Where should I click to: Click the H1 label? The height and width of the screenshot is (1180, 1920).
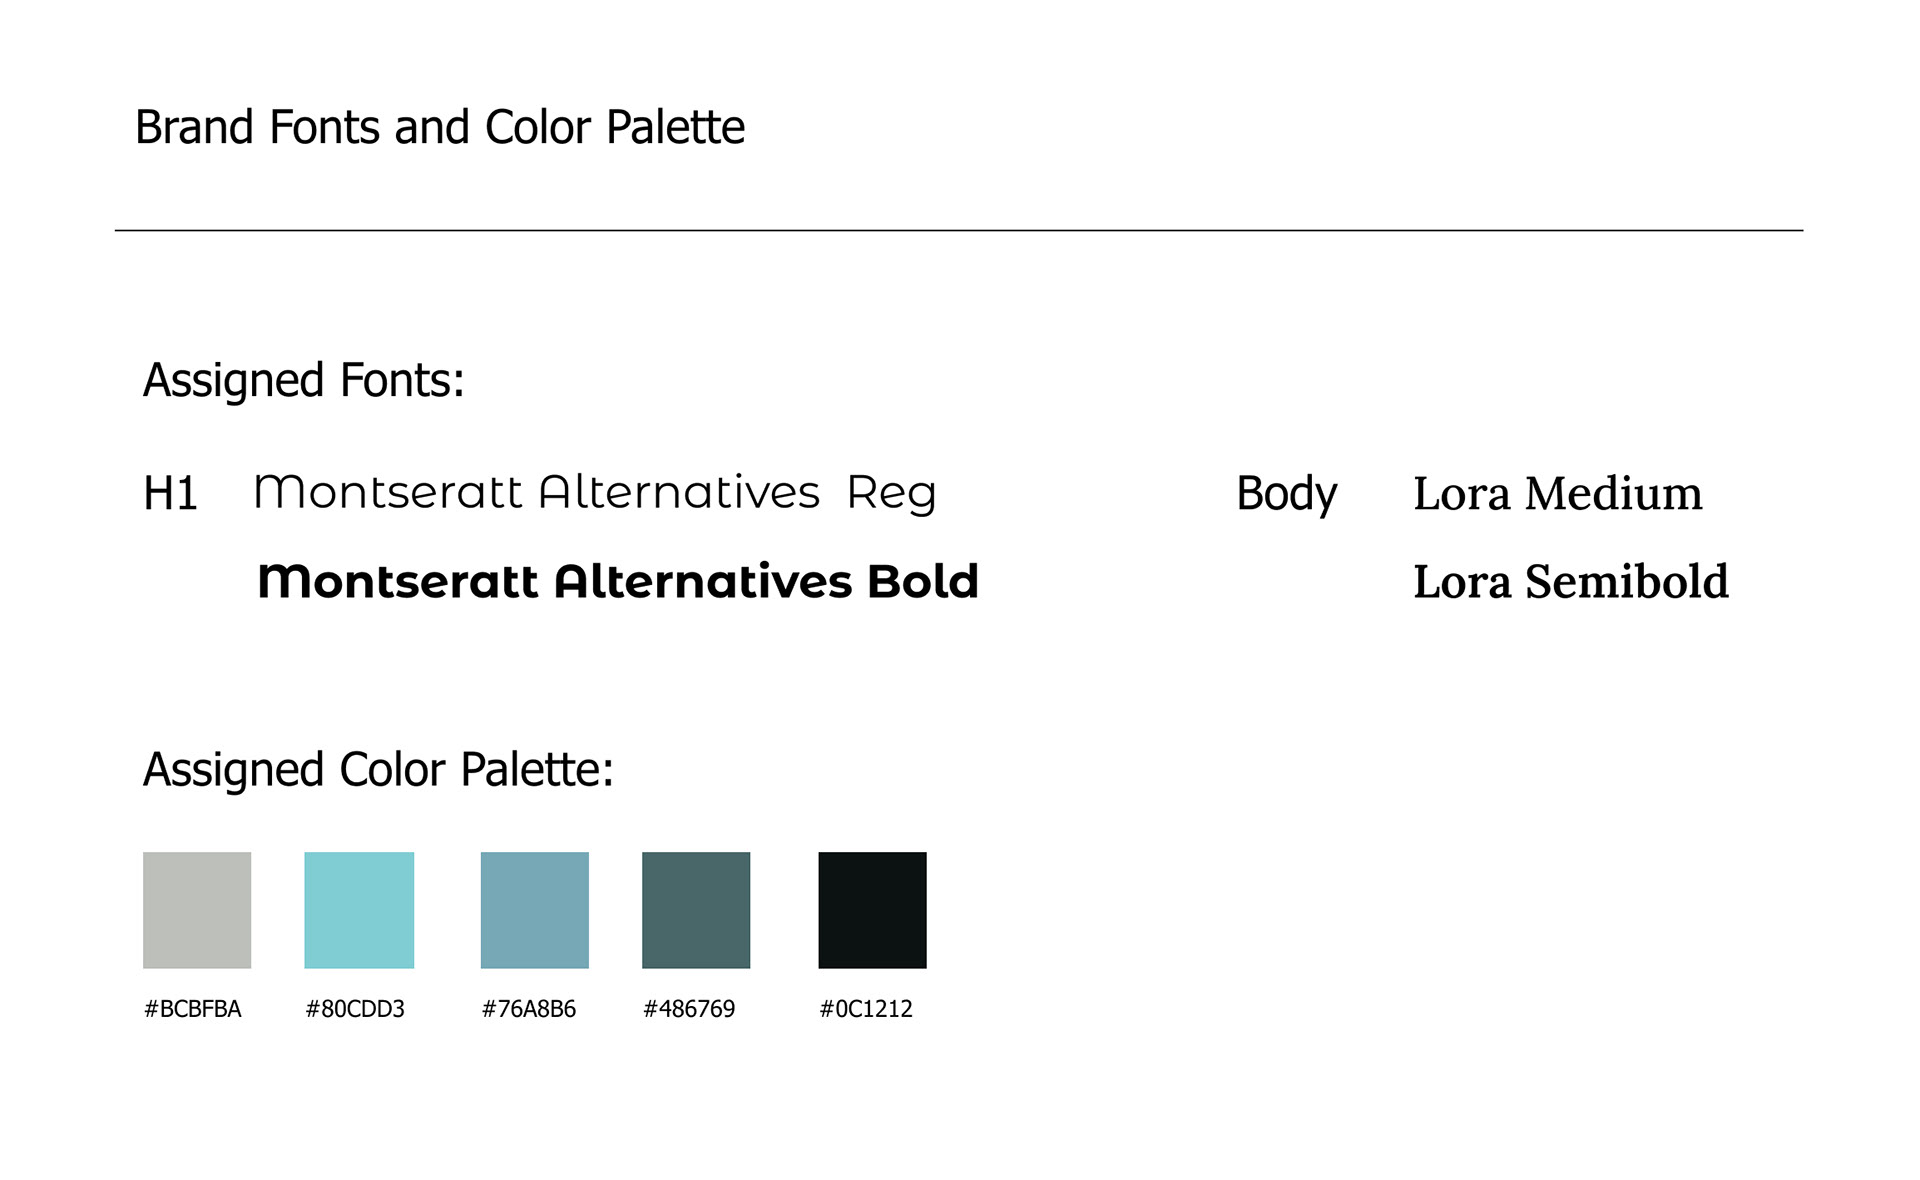pyautogui.click(x=170, y=494)
